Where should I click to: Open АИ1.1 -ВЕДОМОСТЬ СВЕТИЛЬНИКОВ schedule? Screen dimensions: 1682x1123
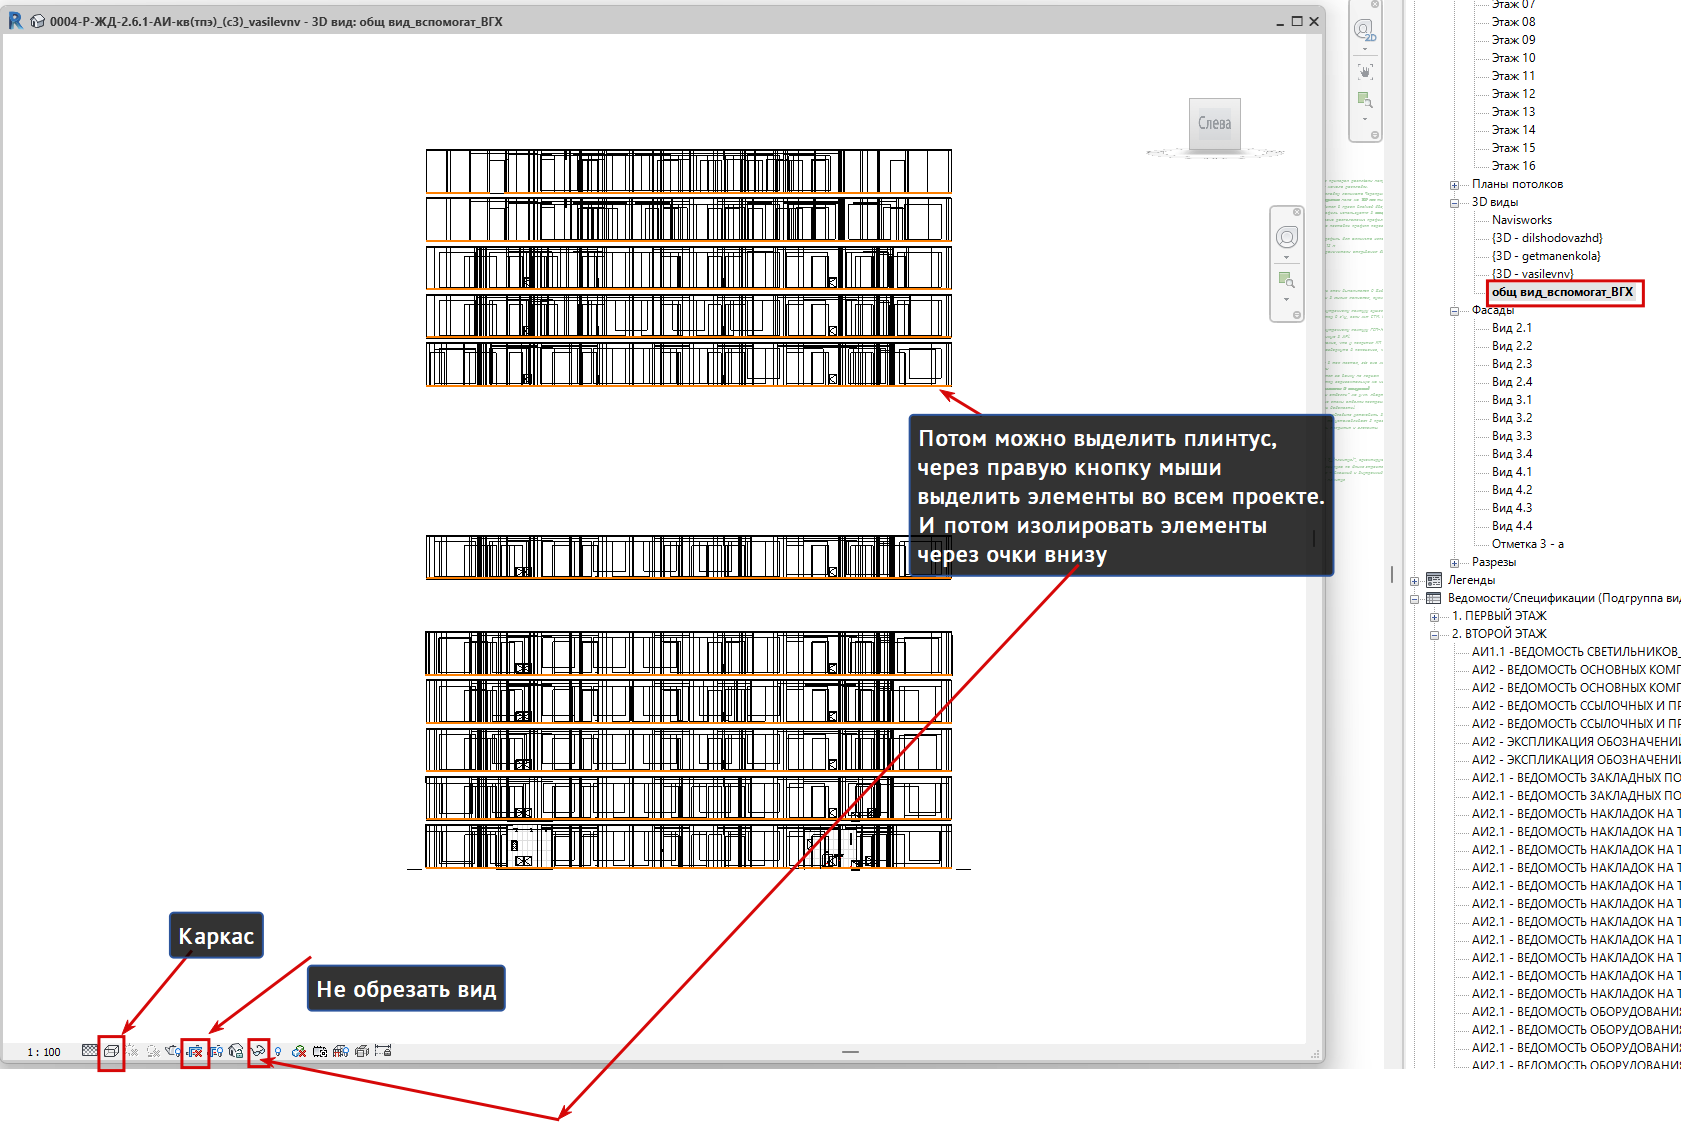pyautogui.click(x=1575, y=652)
